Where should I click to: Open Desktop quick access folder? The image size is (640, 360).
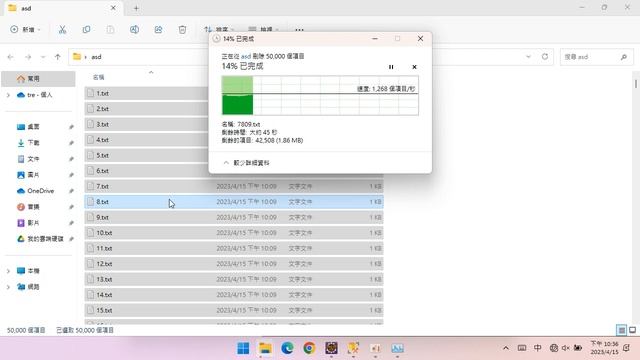33,127
